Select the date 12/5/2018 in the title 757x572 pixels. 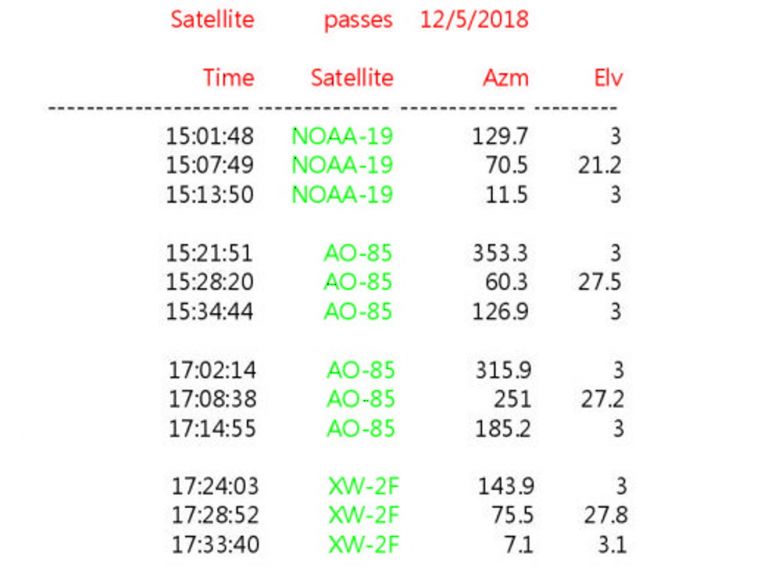click(x=474, y=19)
